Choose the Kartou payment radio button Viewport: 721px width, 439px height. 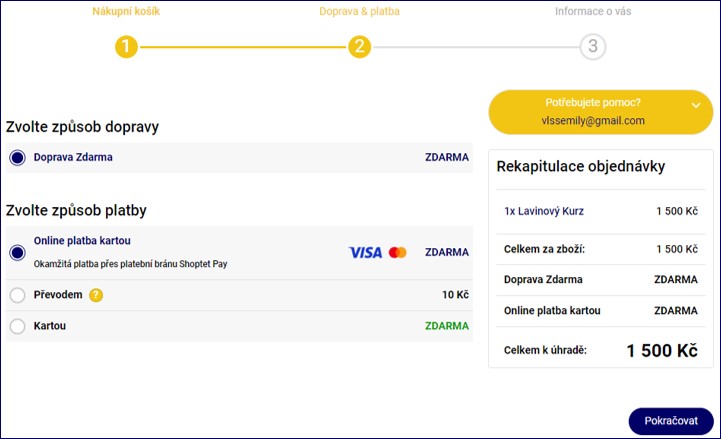click(x=17, y=326)
